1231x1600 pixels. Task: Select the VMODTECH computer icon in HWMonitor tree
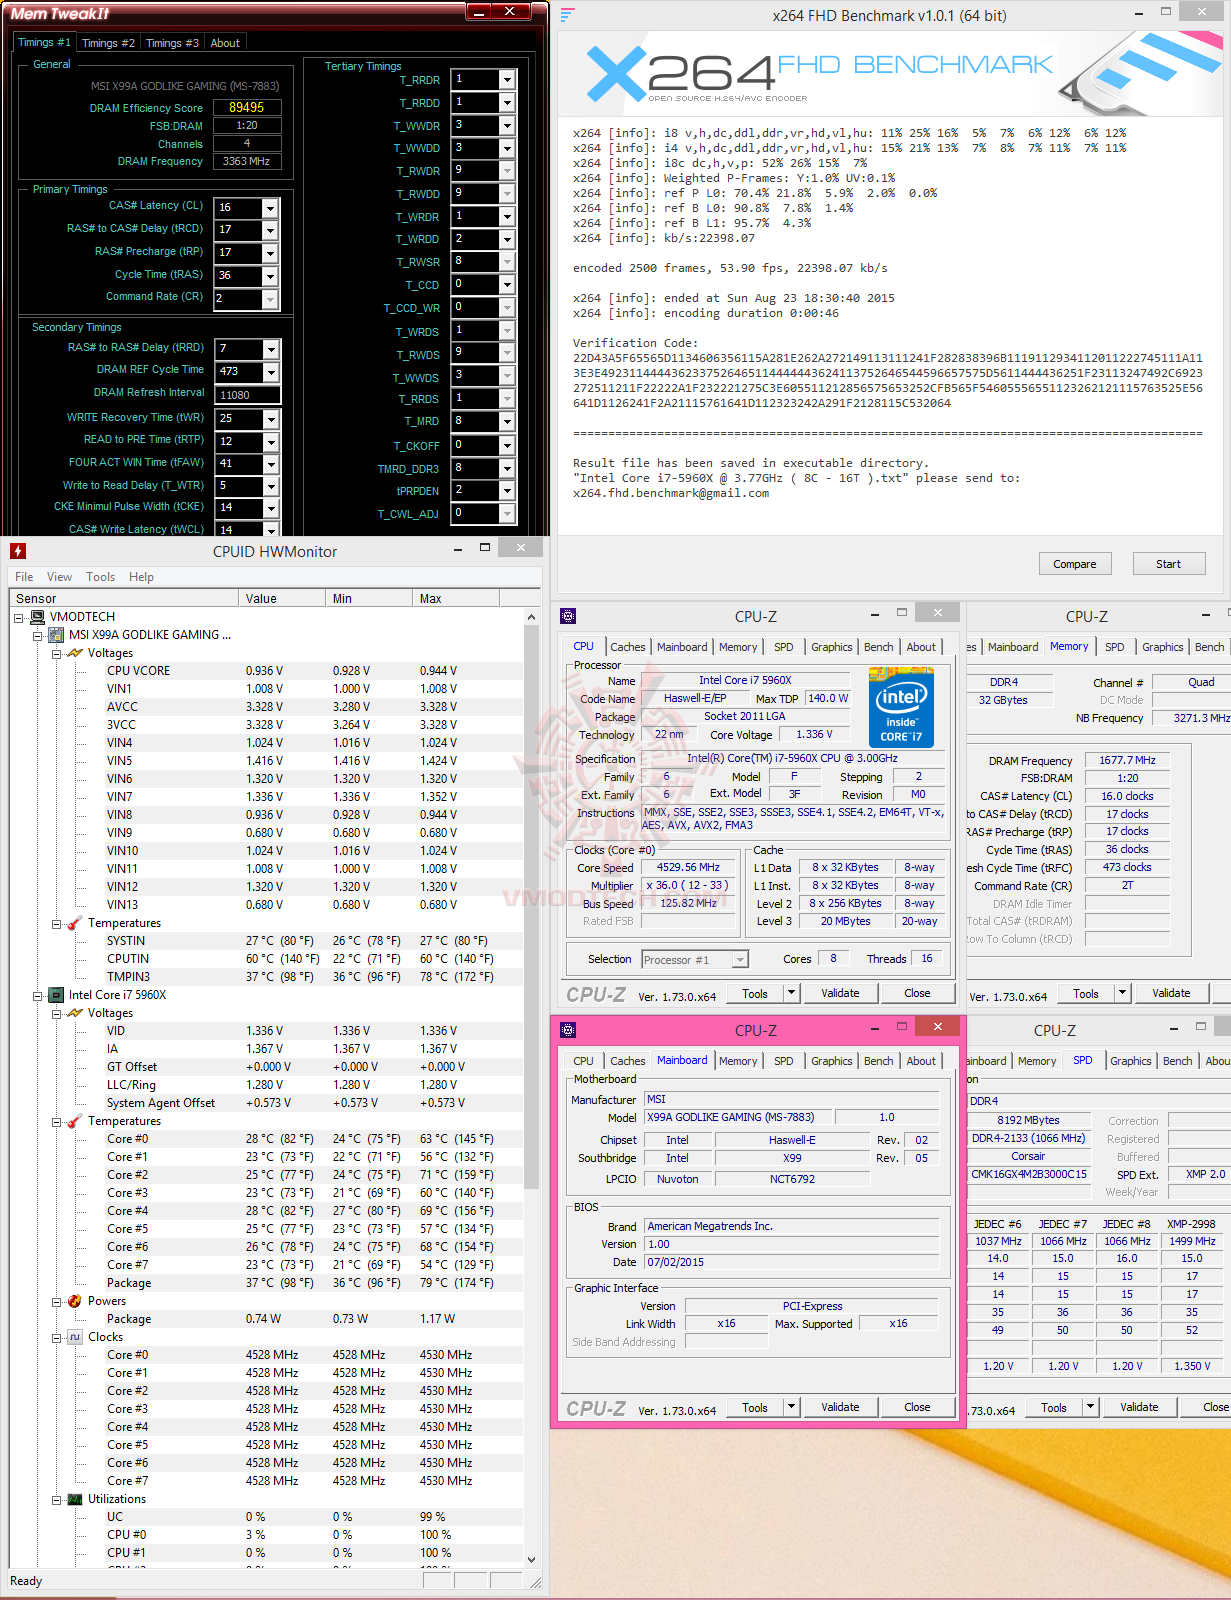tap(38, 617)
